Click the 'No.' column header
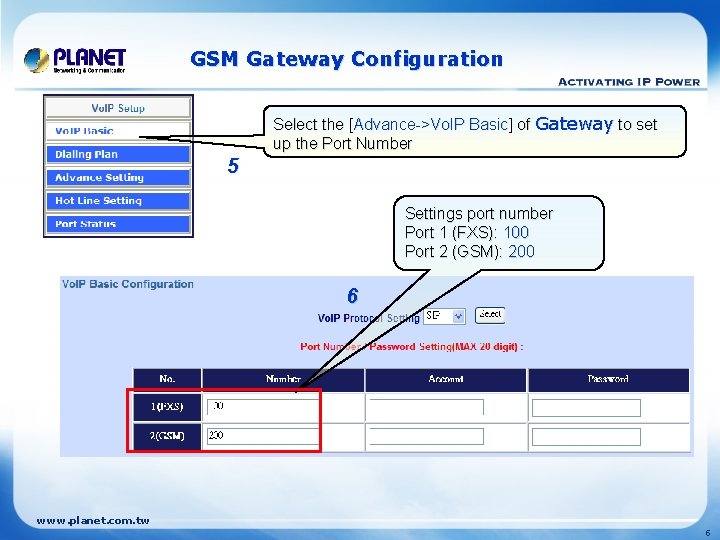 tap(167, 380)
